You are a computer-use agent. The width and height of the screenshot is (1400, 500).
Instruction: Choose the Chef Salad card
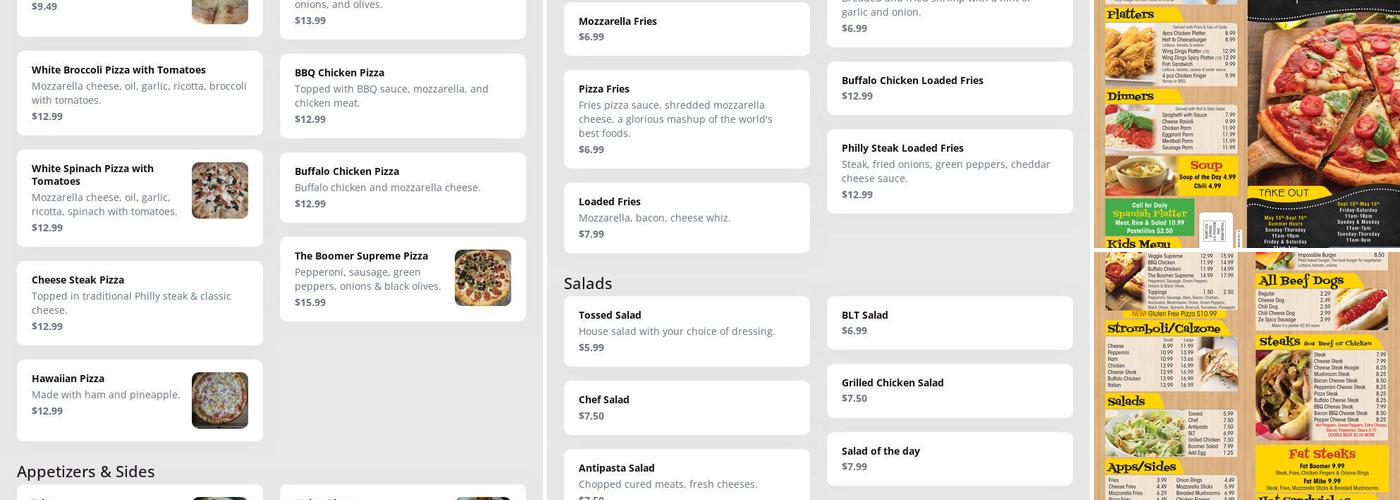pos(686,407)
